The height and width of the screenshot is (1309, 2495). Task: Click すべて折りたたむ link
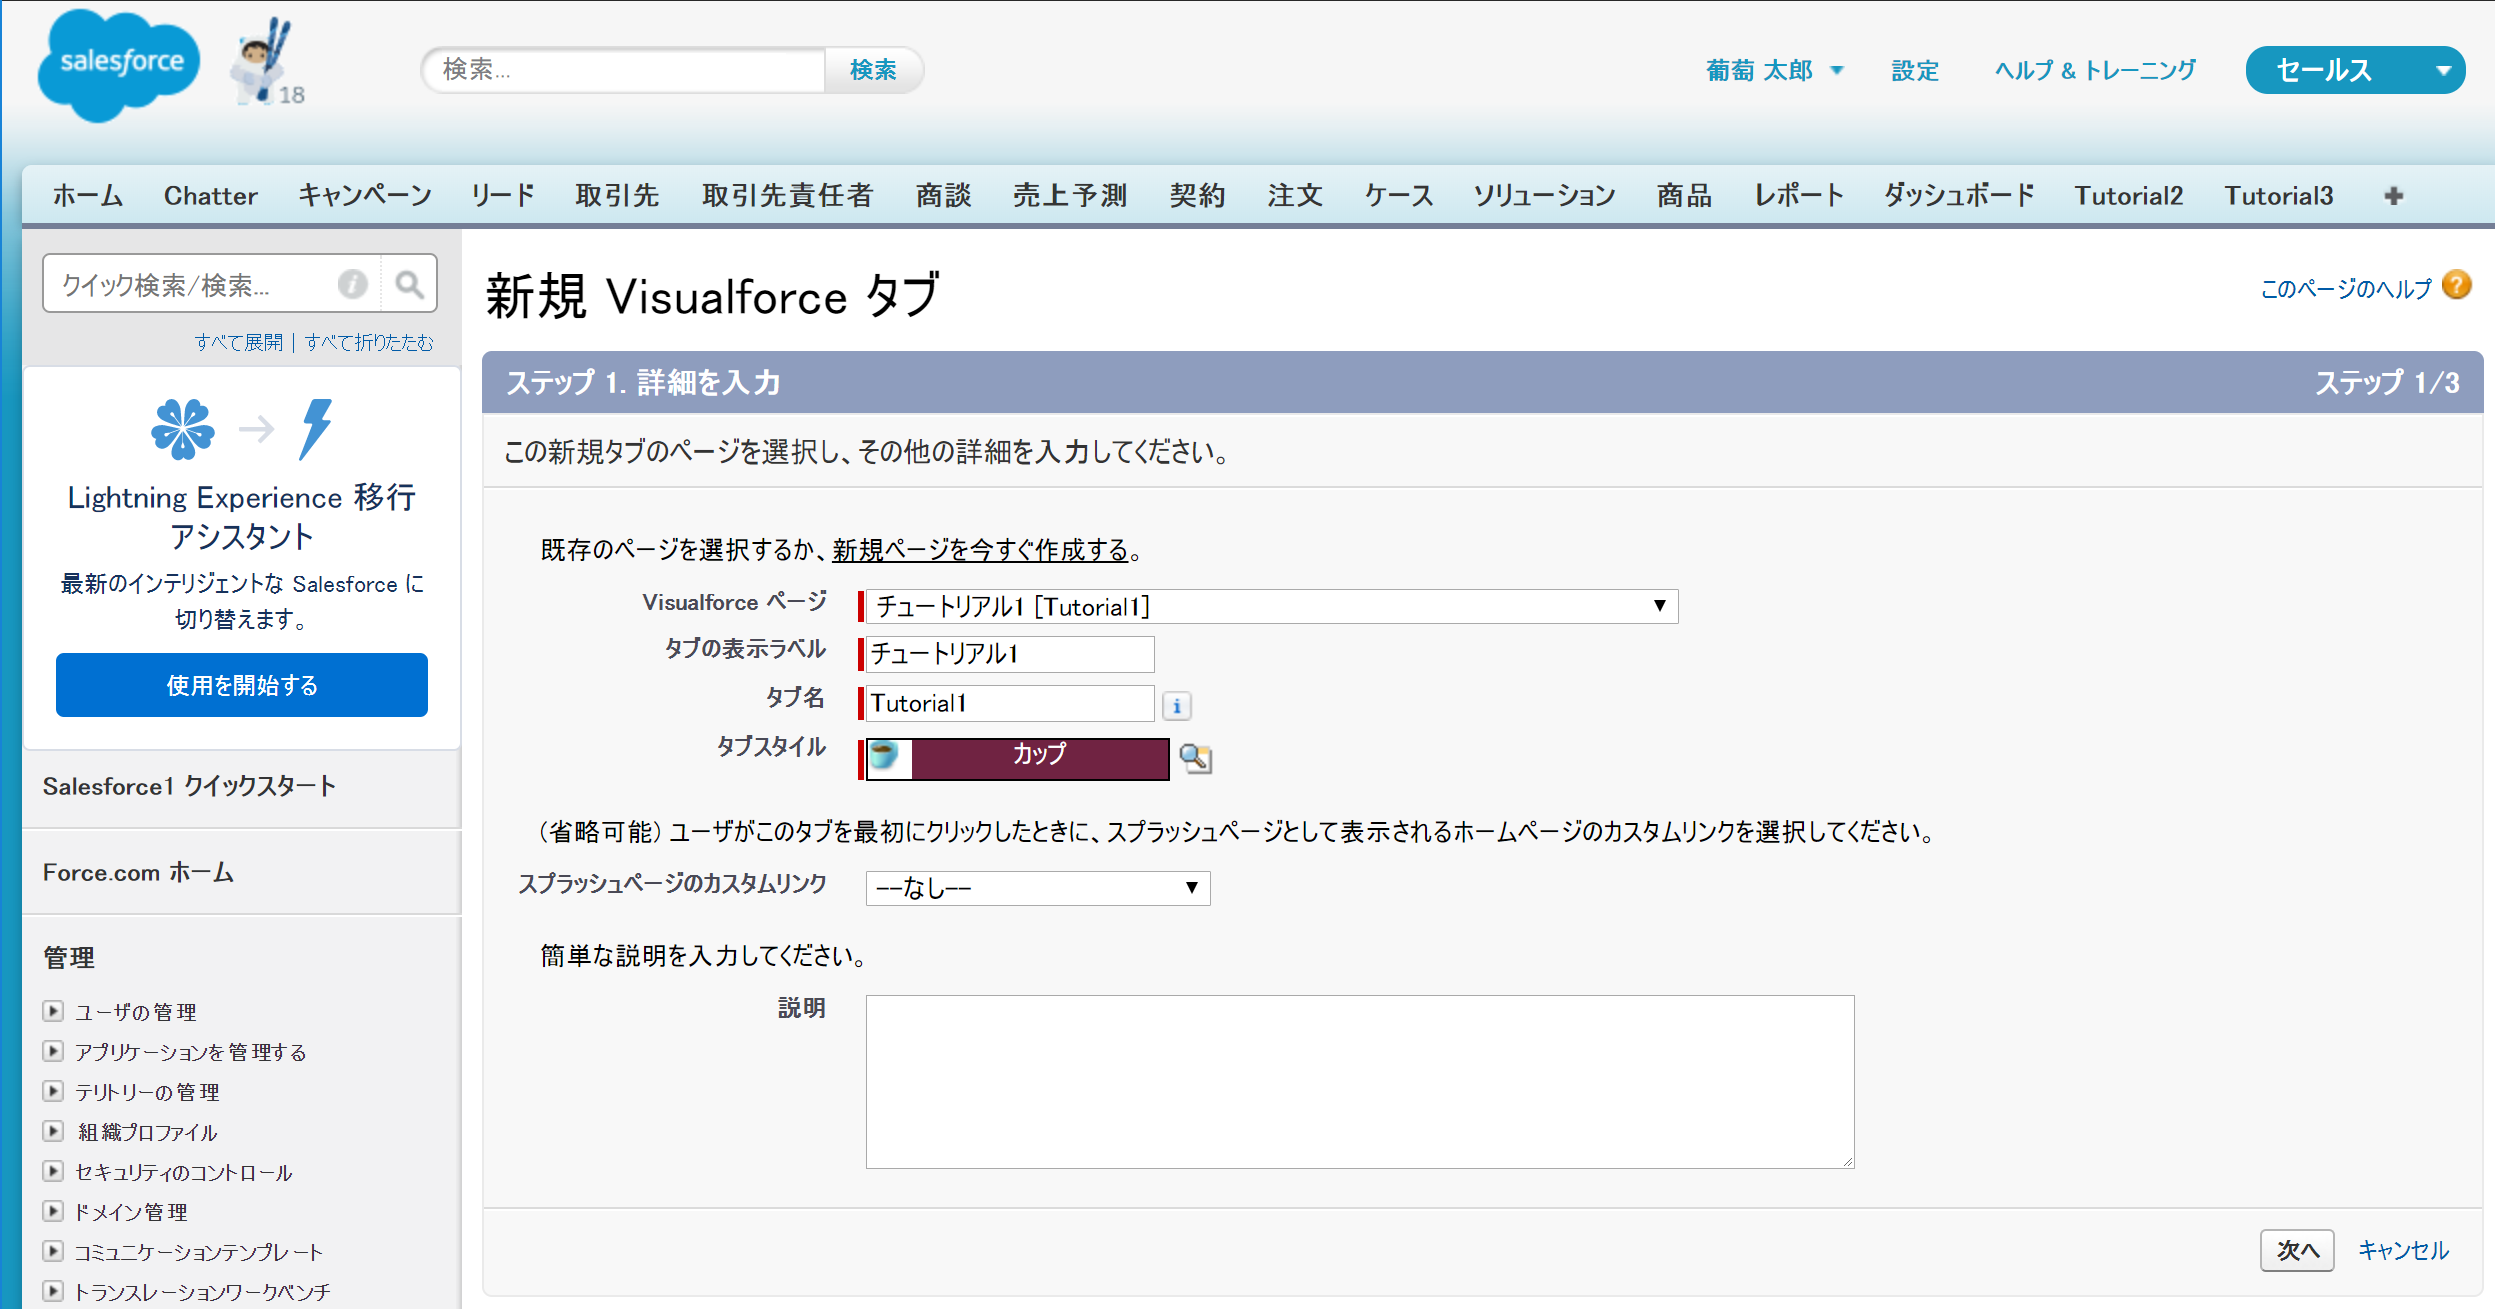tap(369, 342)
